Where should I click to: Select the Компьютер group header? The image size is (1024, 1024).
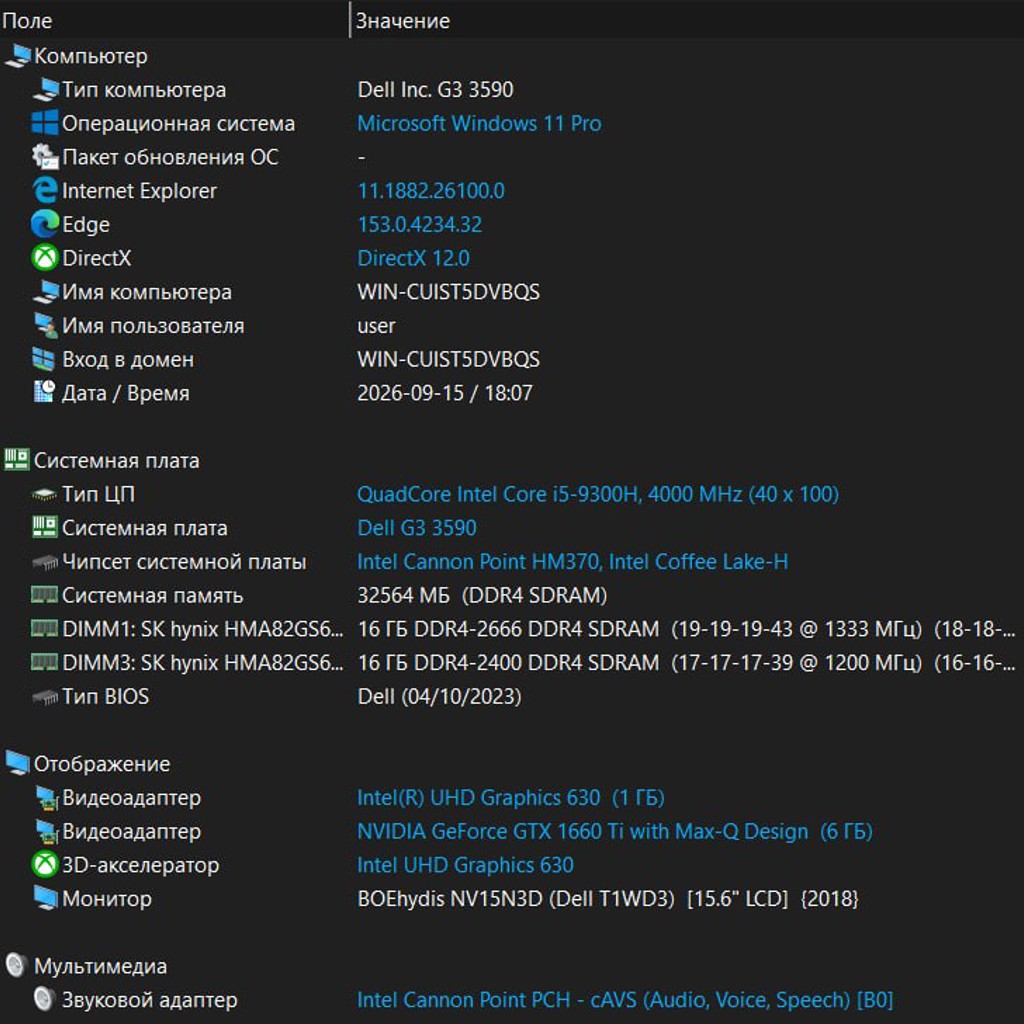(90, 56)
